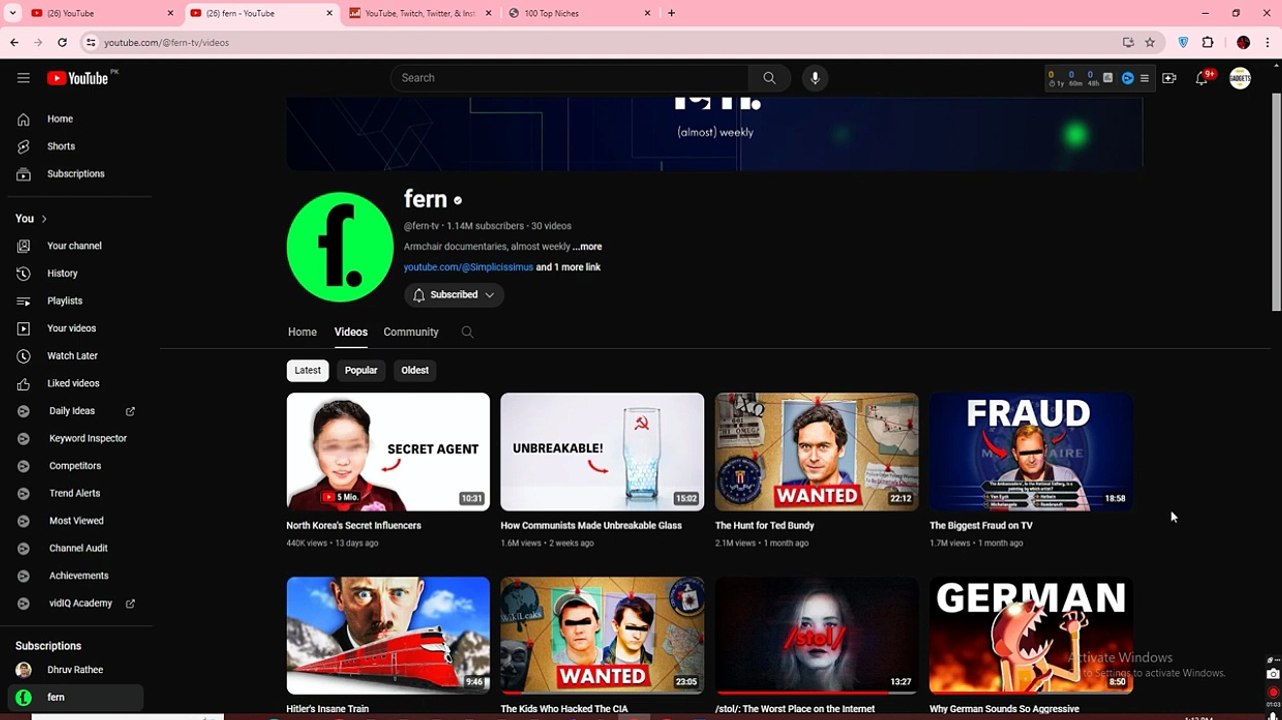The height and width of the screenshot is (720, 1282).
Task: Open the /stol/ video thumbnail
Action: (x=817, y=635)
